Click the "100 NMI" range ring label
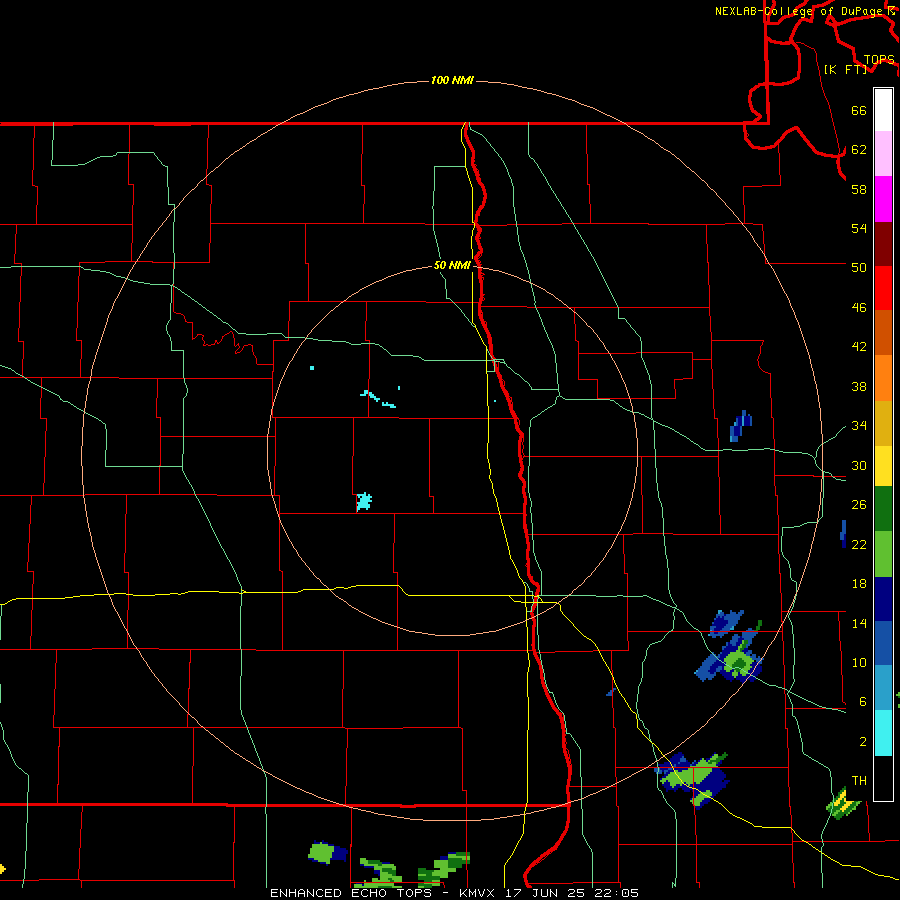 click(x=452, y=80)
